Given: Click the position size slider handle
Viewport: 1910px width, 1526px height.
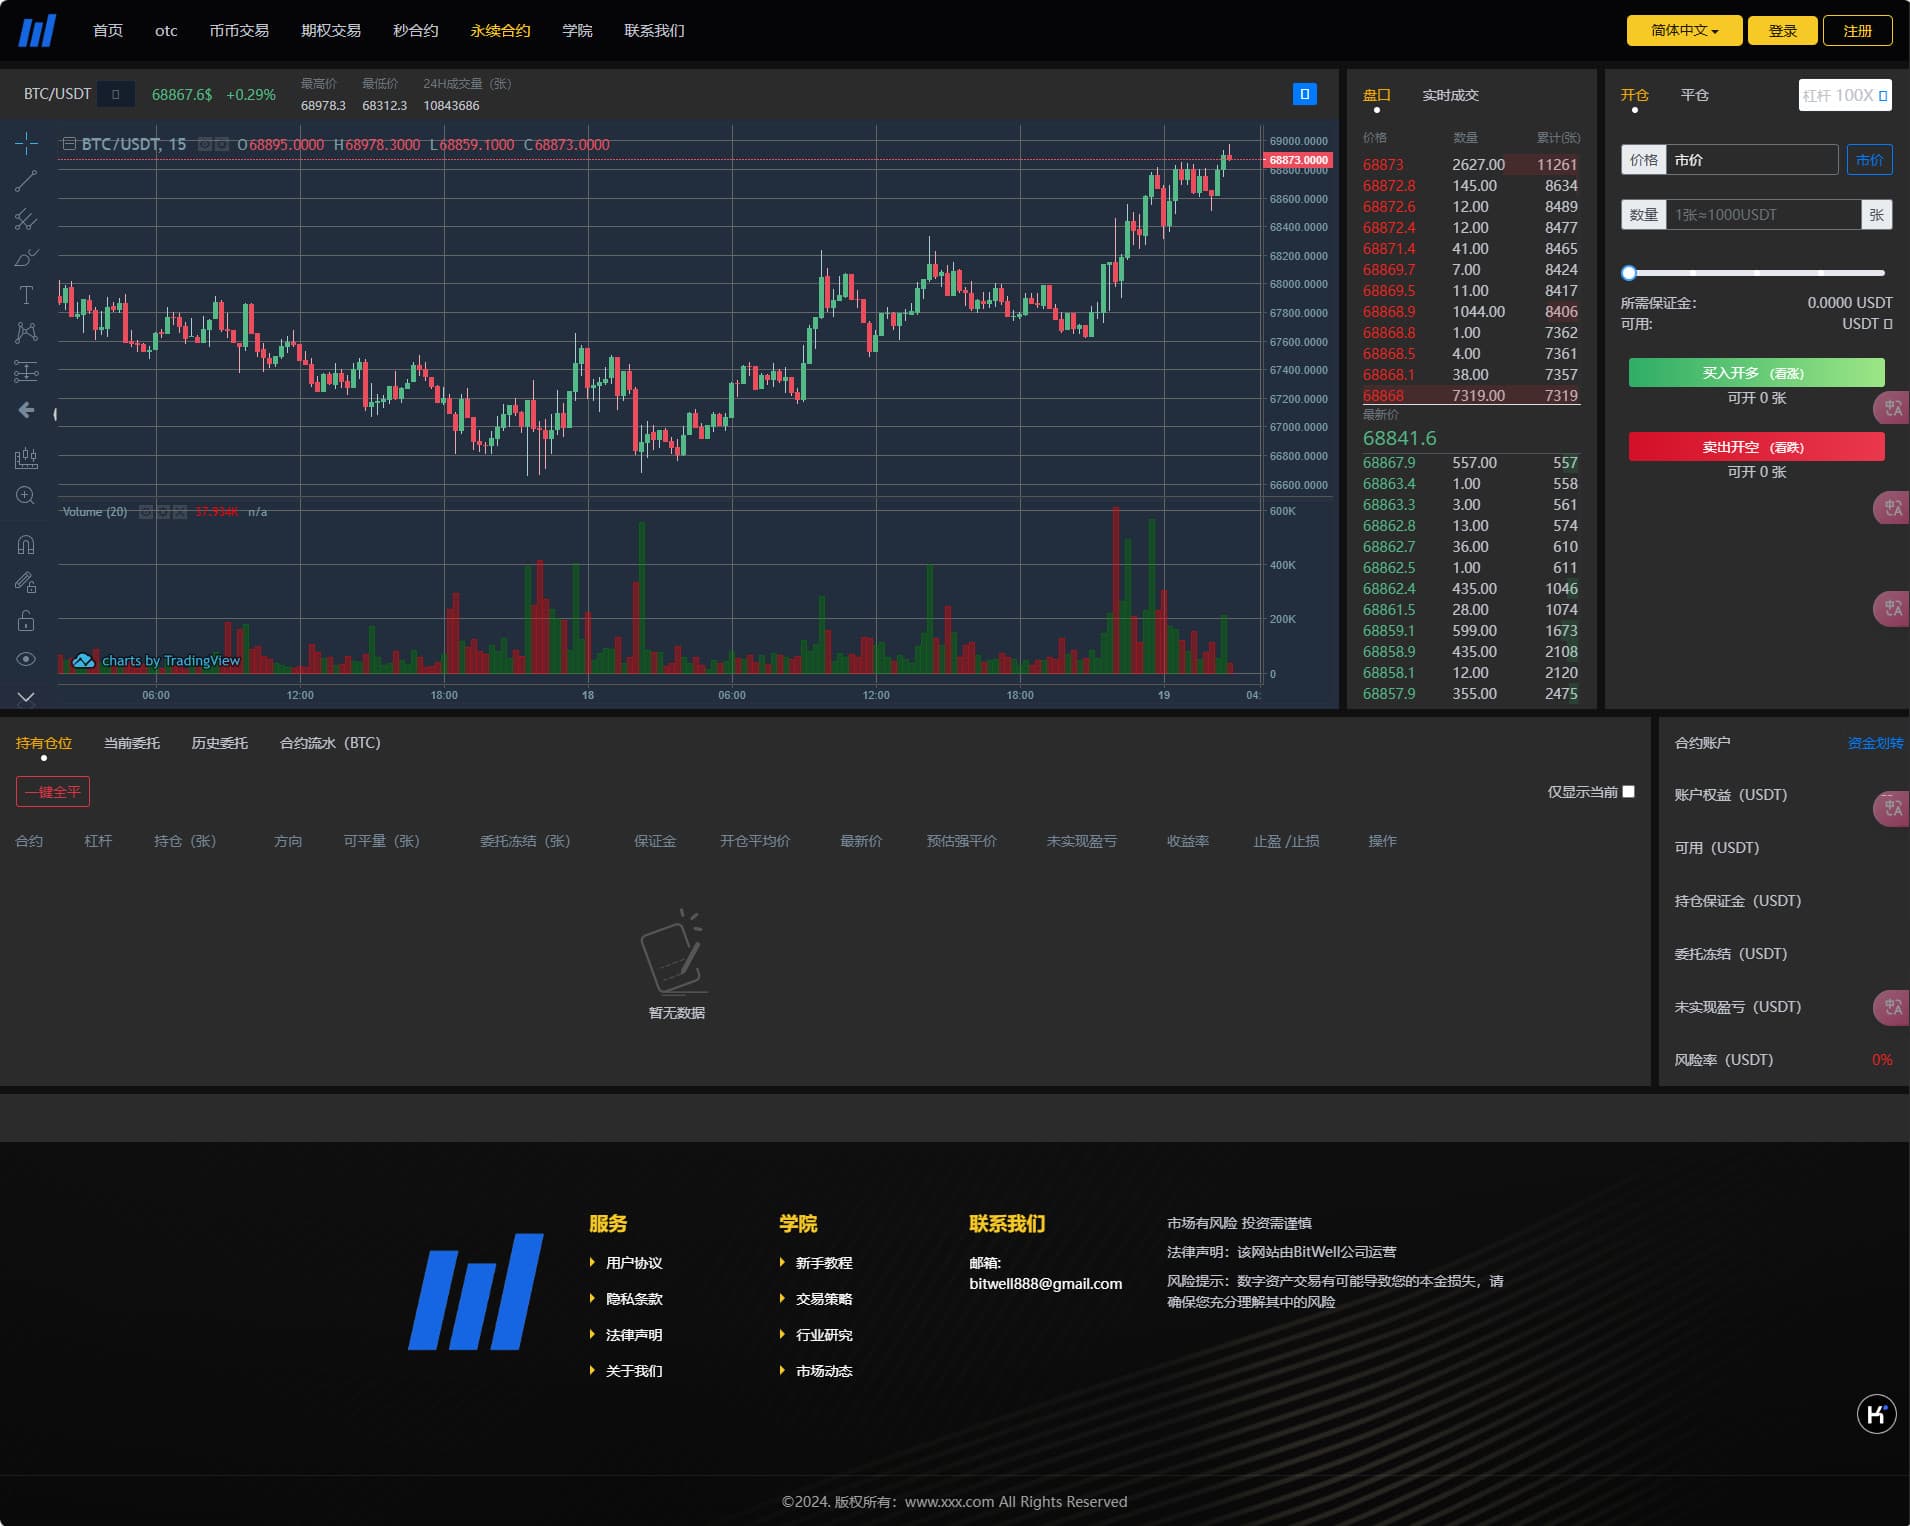Looking at the screenshot, I should pyautogui.click(x=1629, y=273).
